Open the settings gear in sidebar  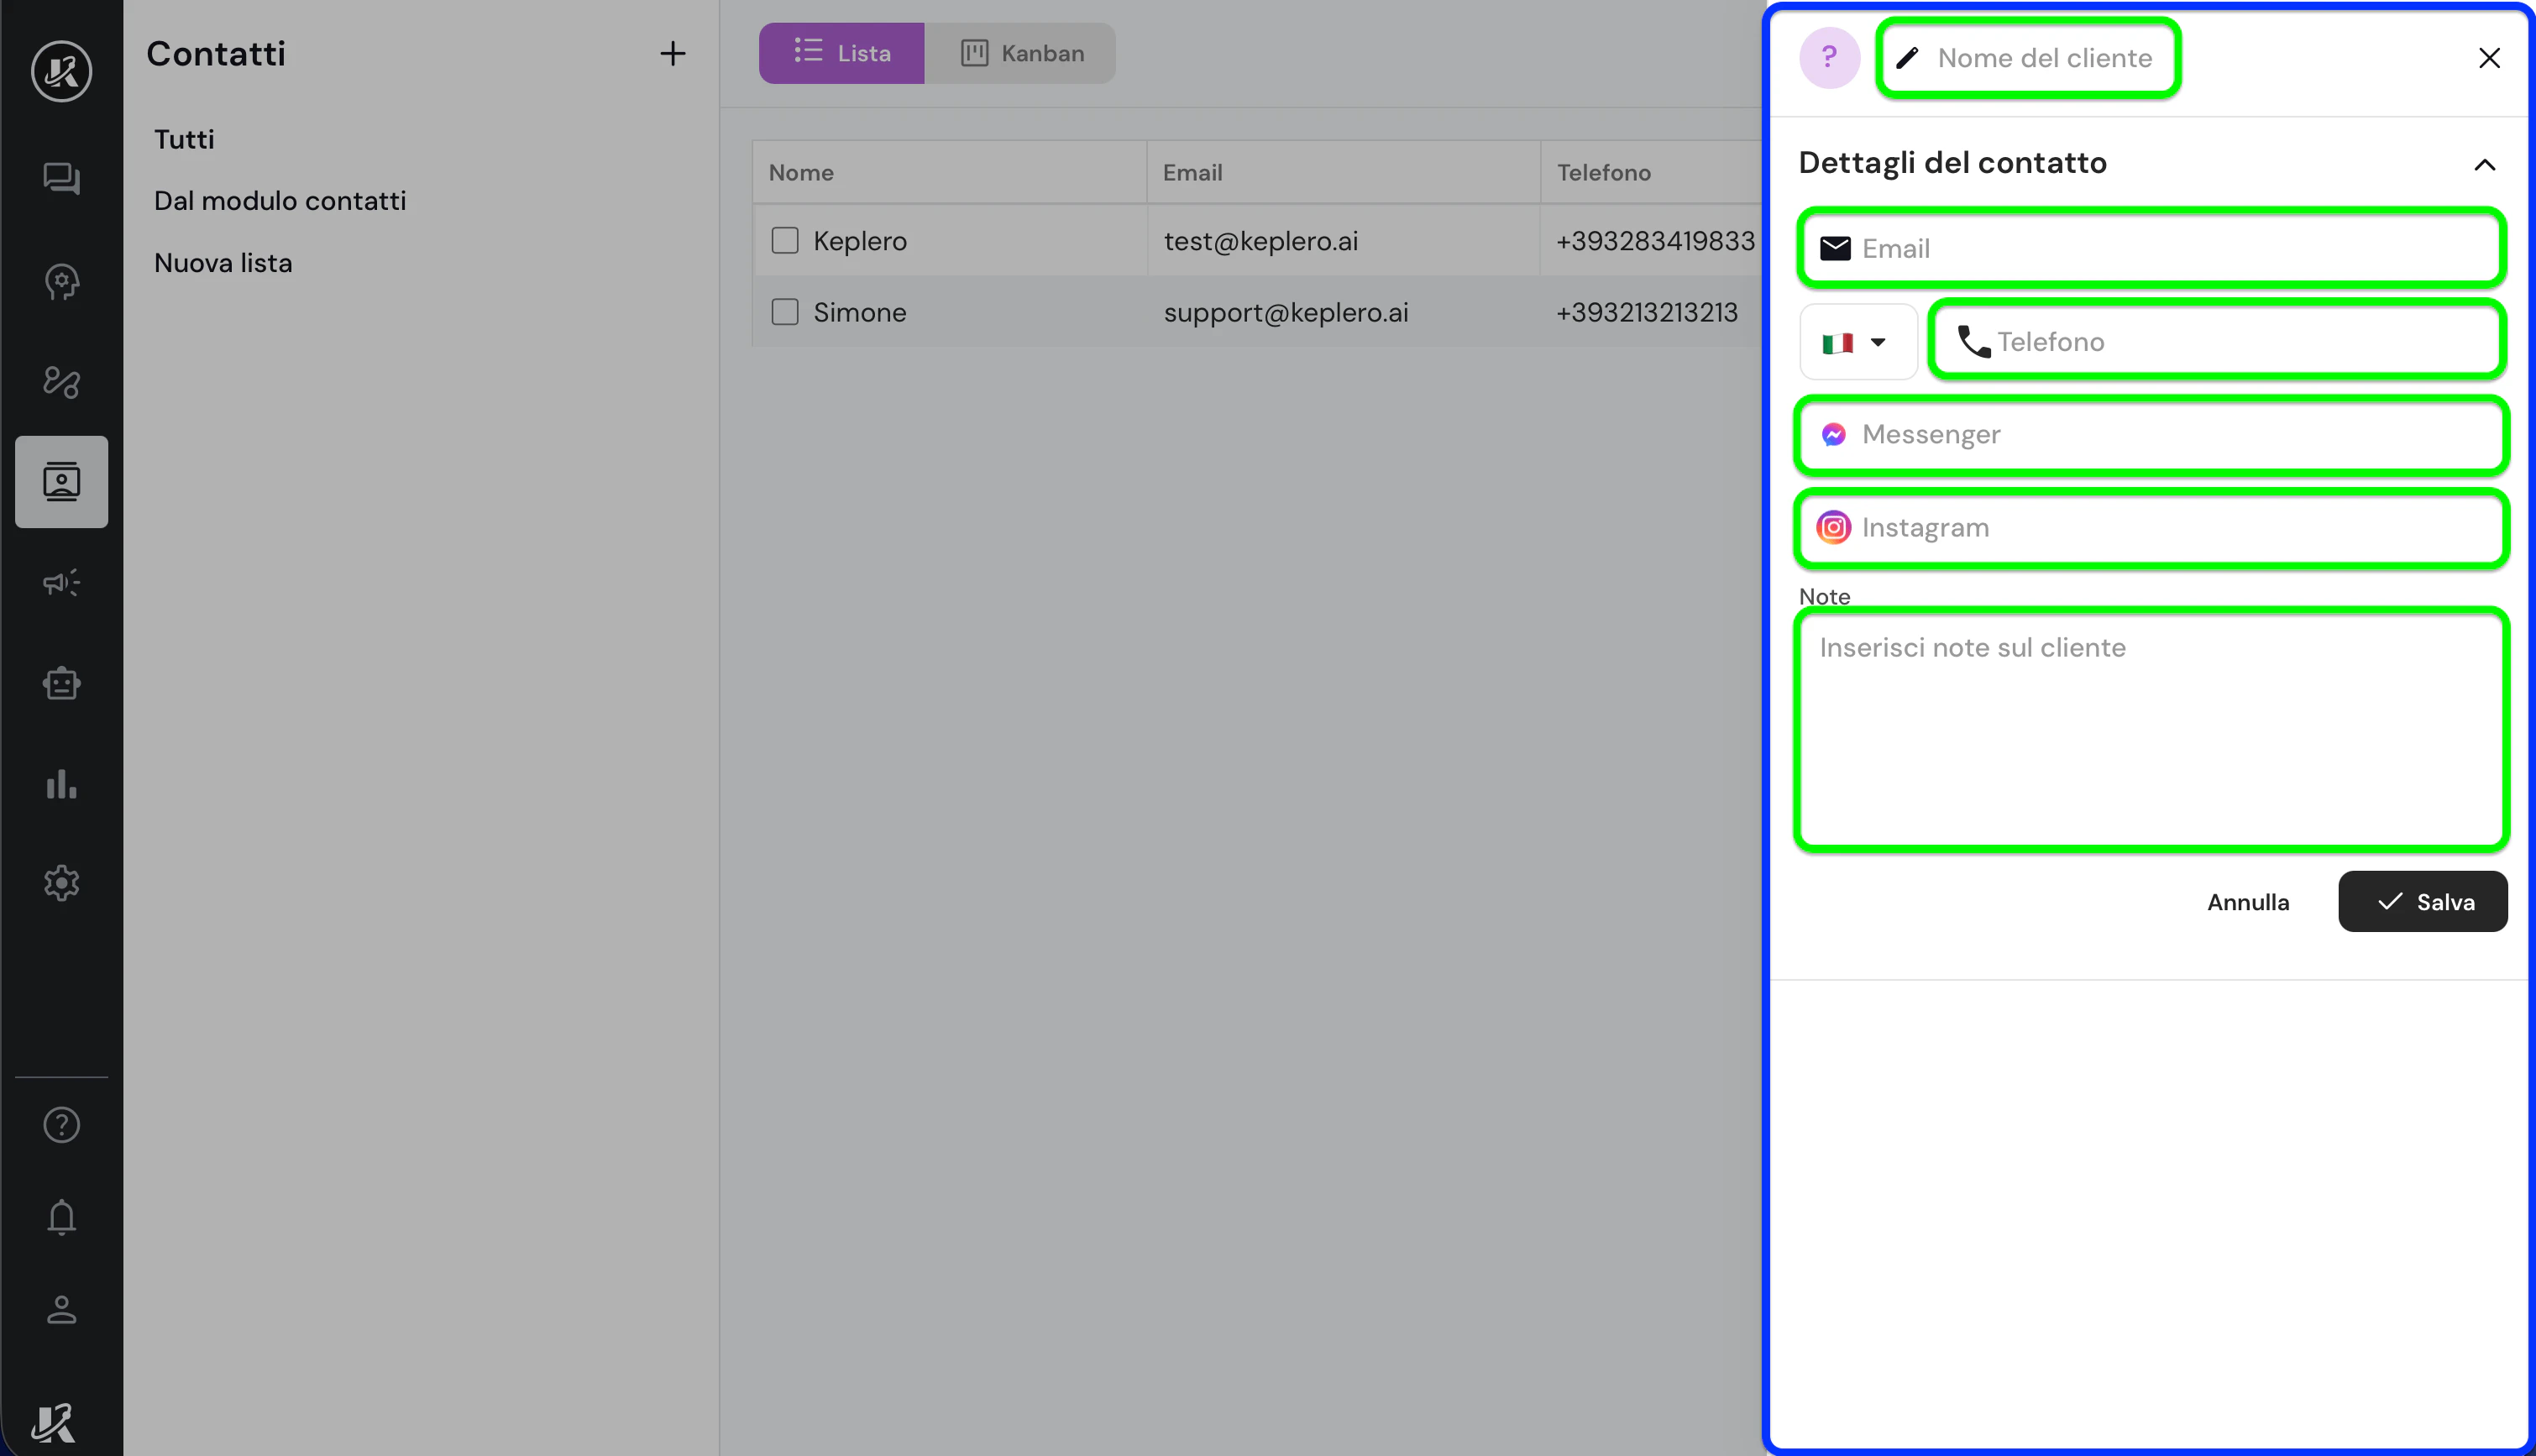point(61,883)
